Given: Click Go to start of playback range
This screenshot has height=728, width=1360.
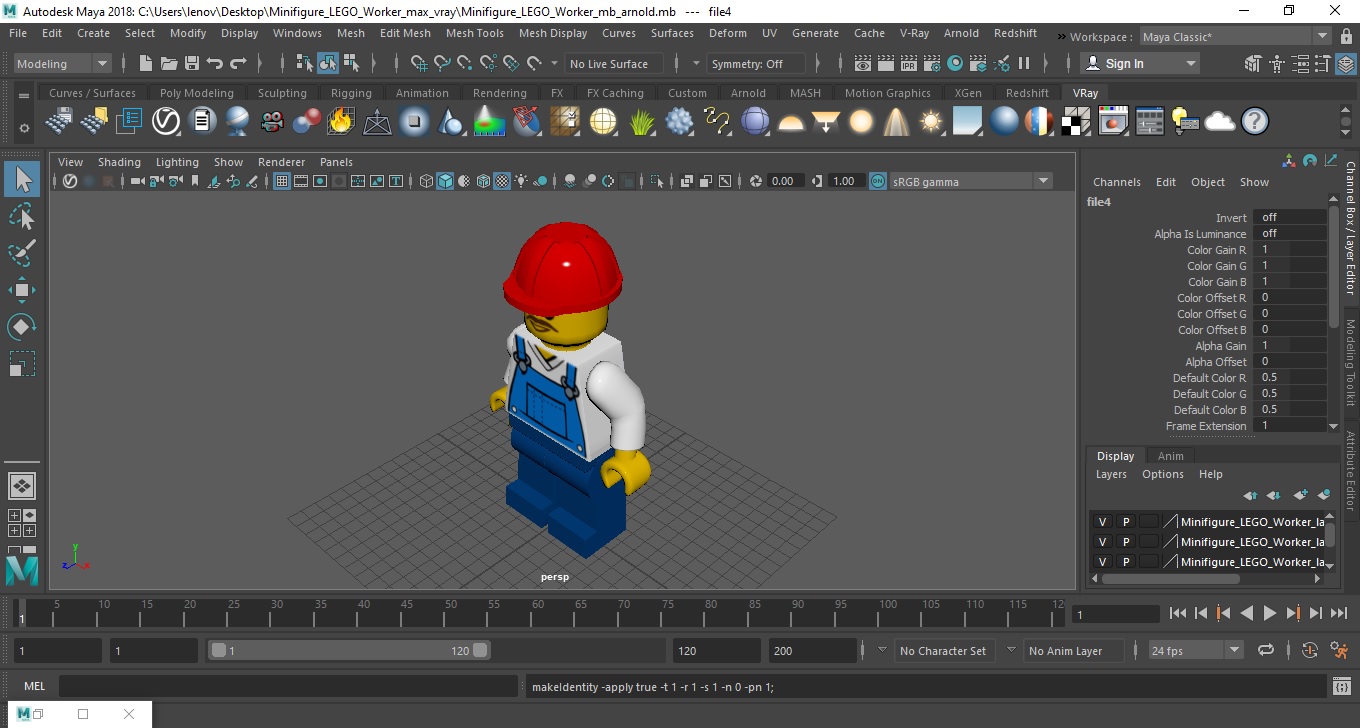Looking at the screenshot, I should (x=1177, y=613).
